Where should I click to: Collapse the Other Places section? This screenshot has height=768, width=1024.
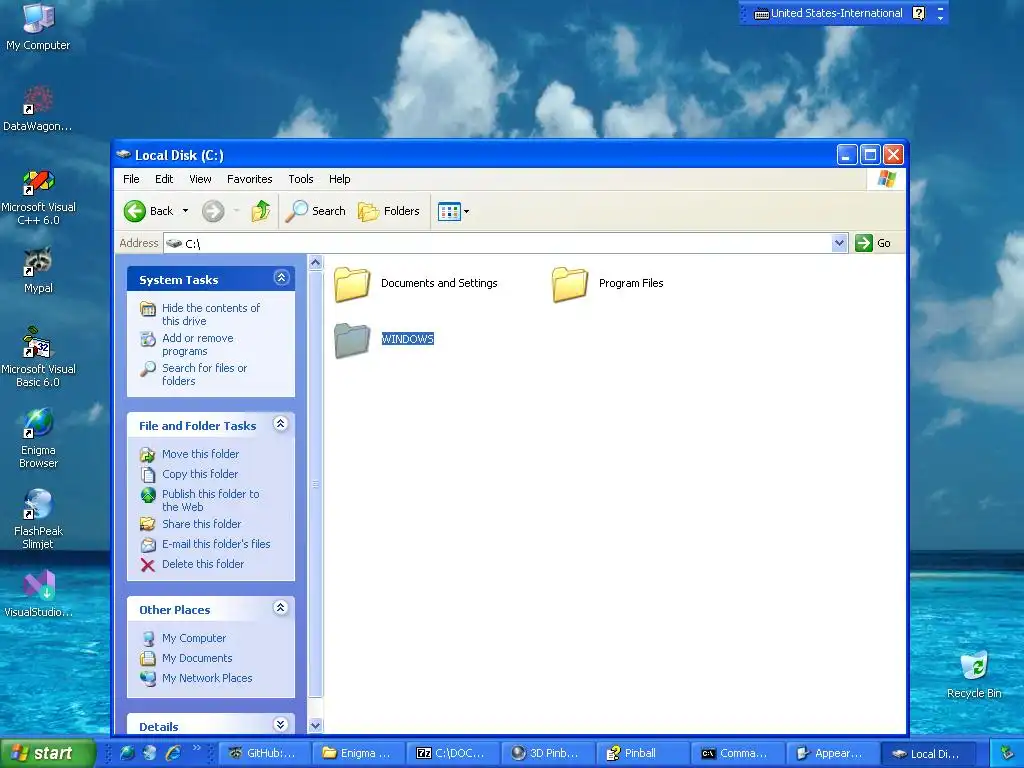click(281, 608)
